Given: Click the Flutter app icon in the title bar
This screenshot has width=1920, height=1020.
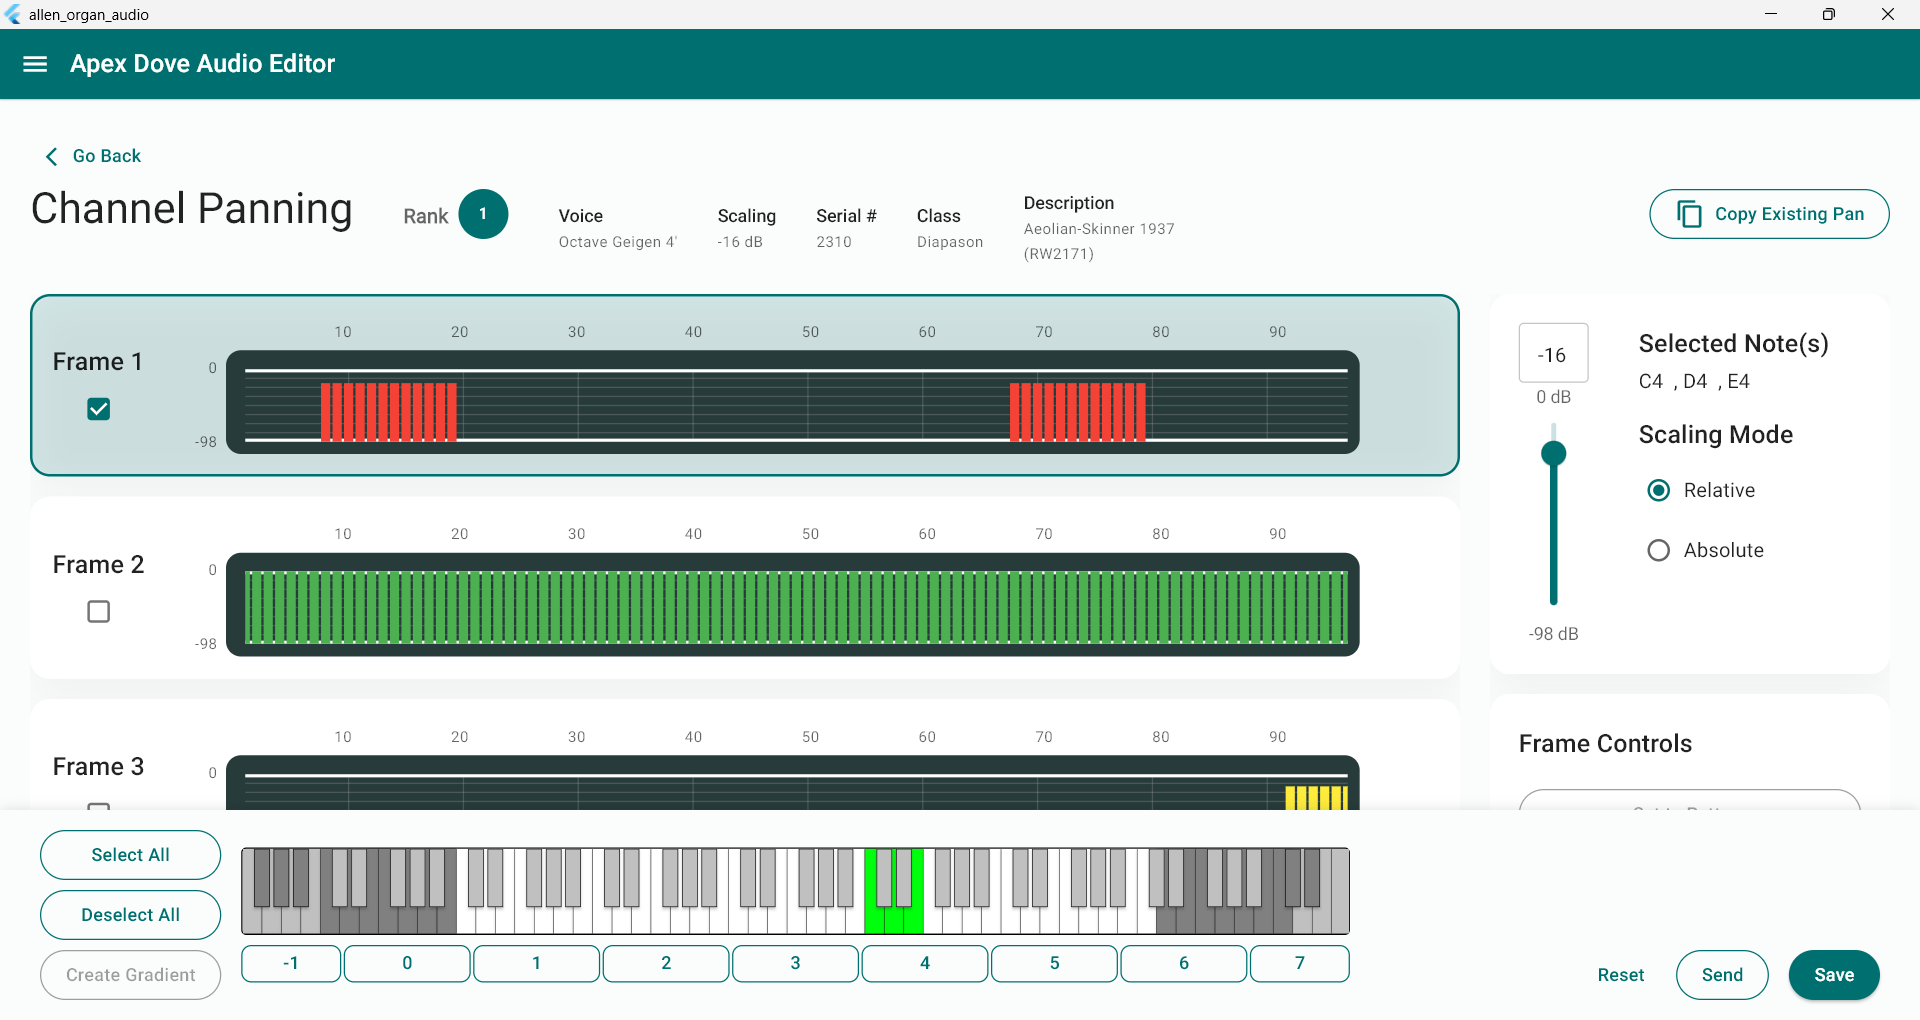Looking at the screenshot, I should (x=14, y=14).
